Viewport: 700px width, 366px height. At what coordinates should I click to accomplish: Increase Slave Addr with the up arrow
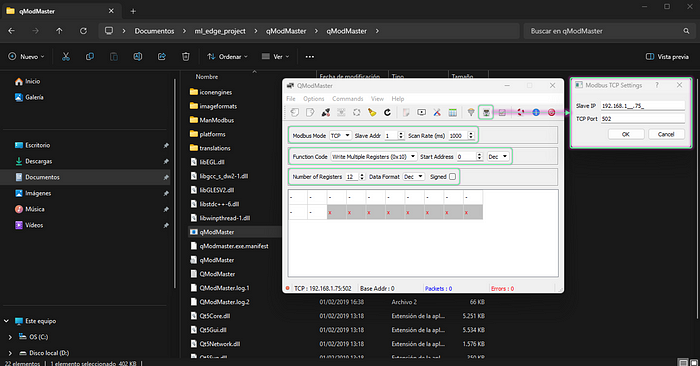pyautogui.click(x=400, y=133)
